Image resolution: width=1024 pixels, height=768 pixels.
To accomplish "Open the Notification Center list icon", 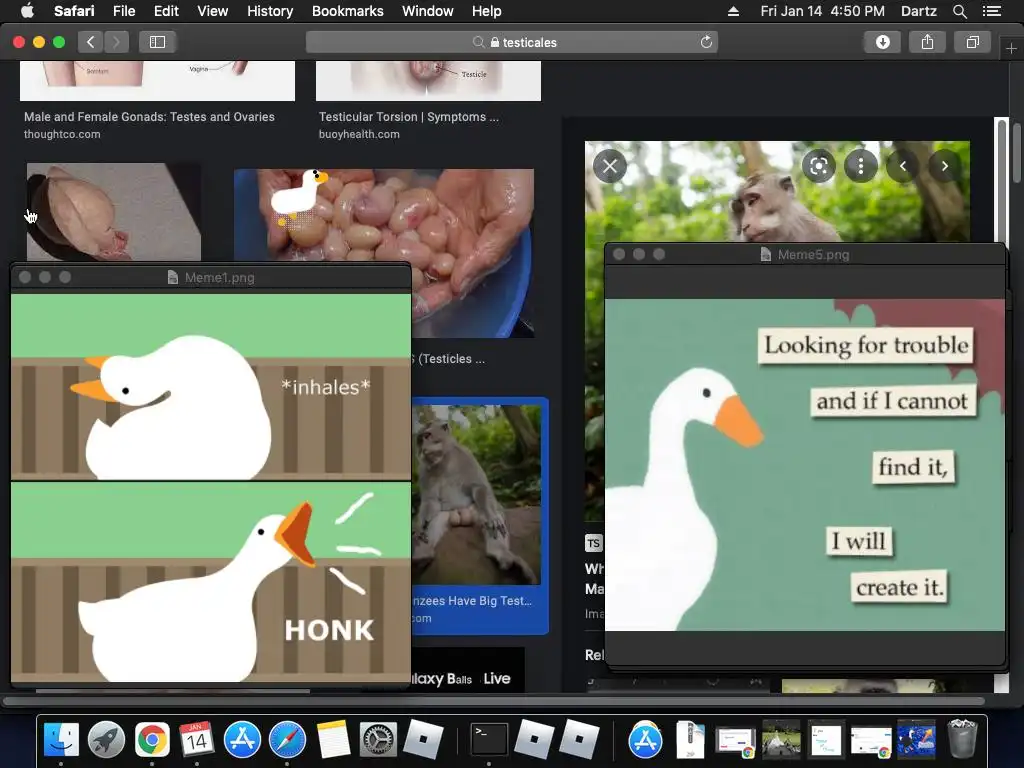I will point(992,11).
